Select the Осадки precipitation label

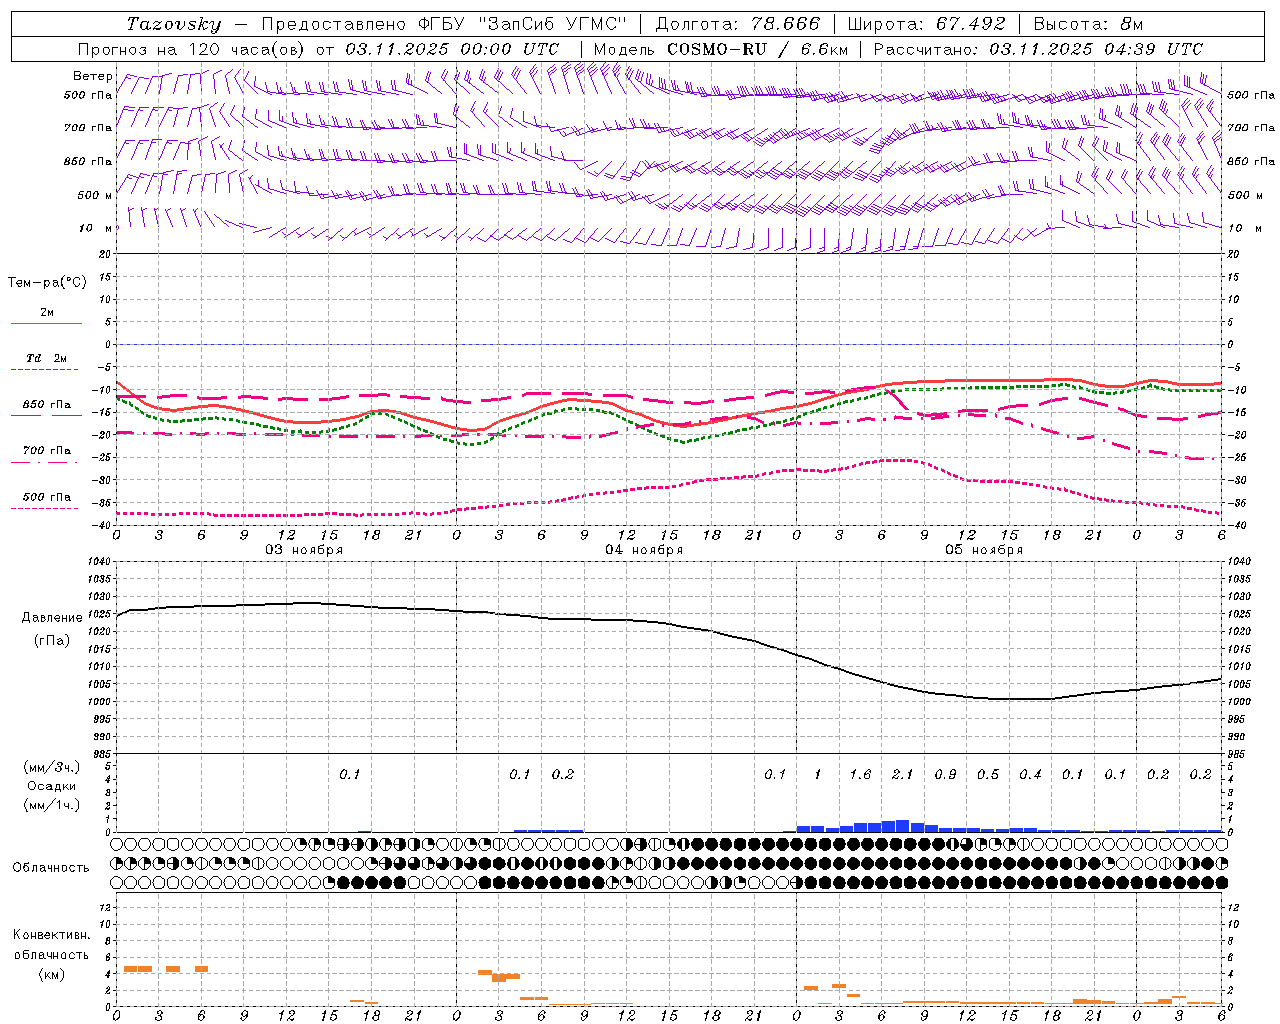[x=52, y=786]
